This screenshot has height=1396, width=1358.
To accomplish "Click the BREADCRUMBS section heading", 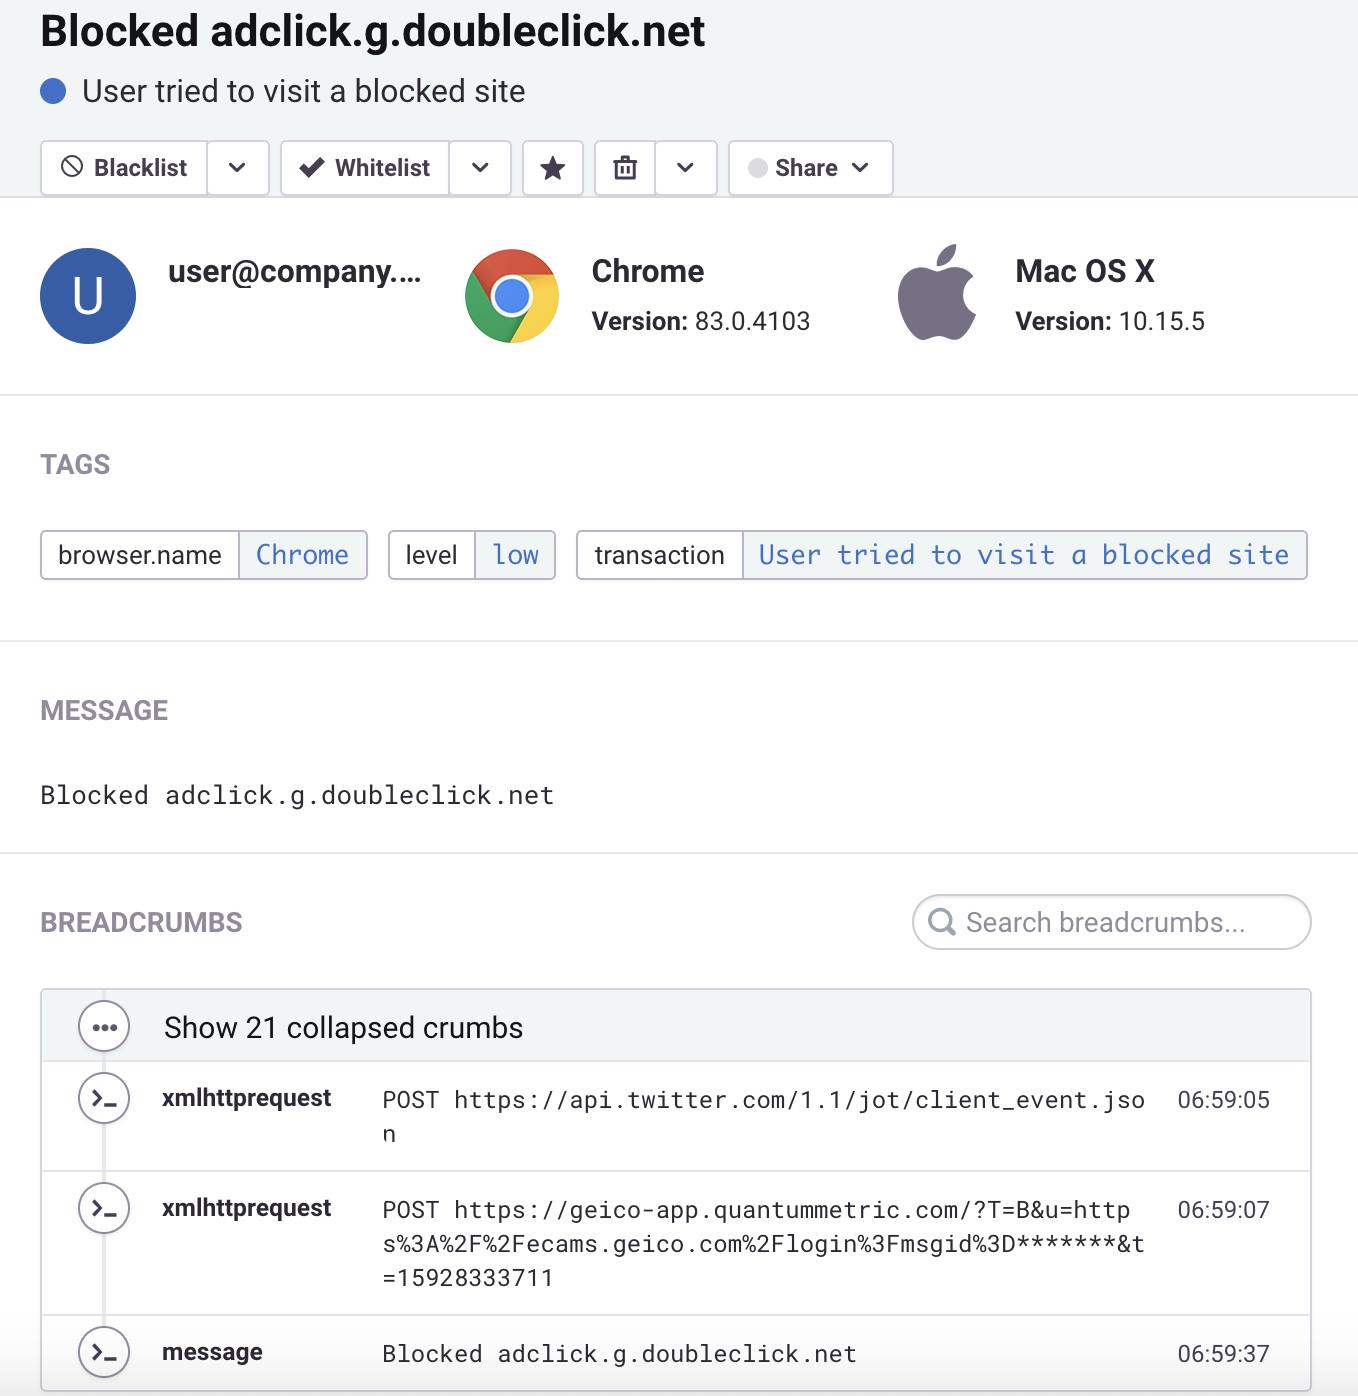I will pyautogui.click(x=141, y=922).
